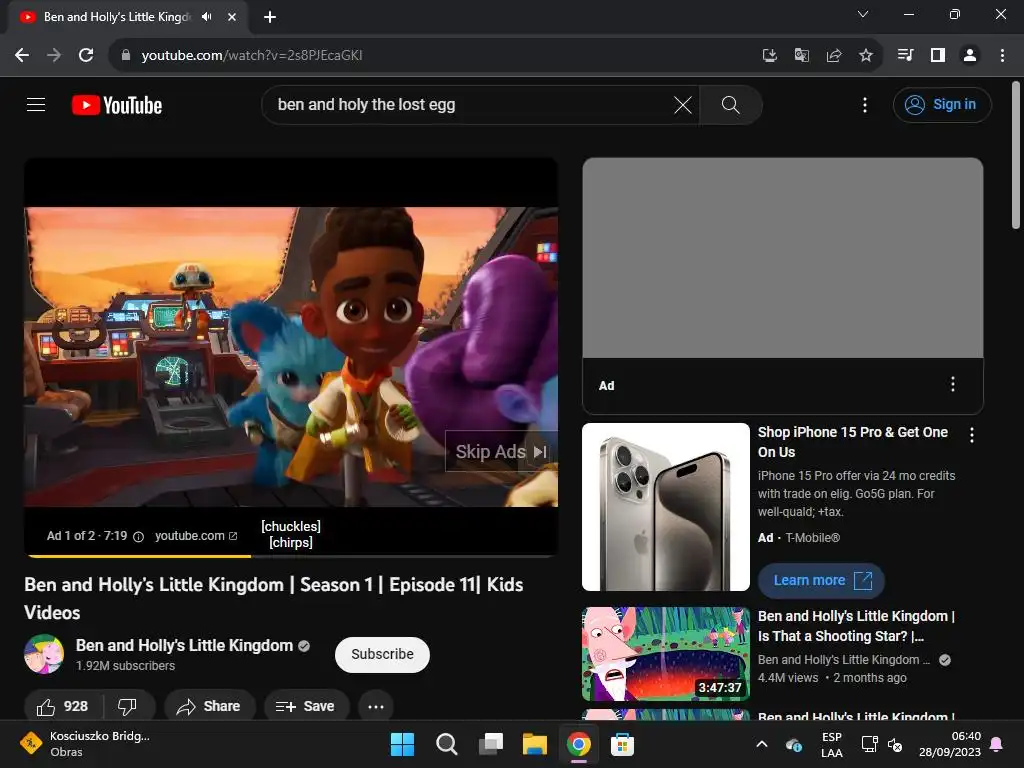Open options for iPhone 15 Pro ad
Viewport: 1024px width, 768px height.
[x=972, y=435]
